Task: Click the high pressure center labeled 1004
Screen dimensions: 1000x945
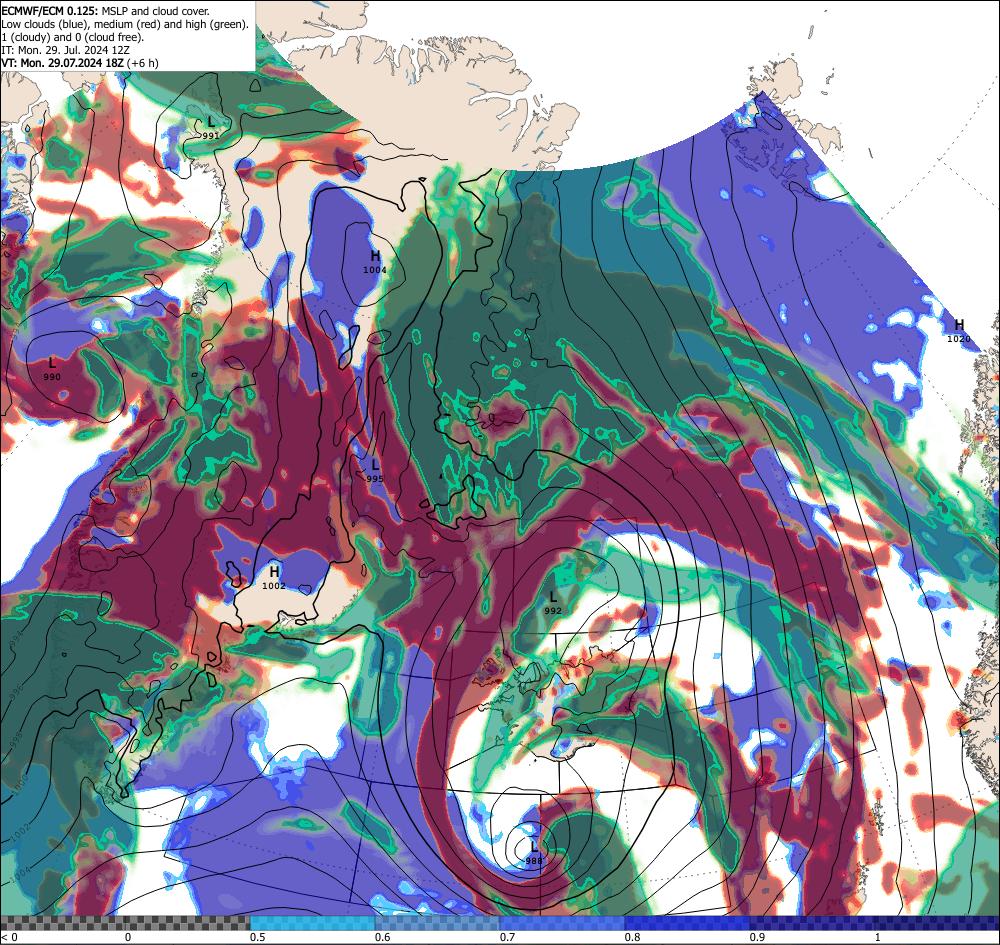Action: 375,262
